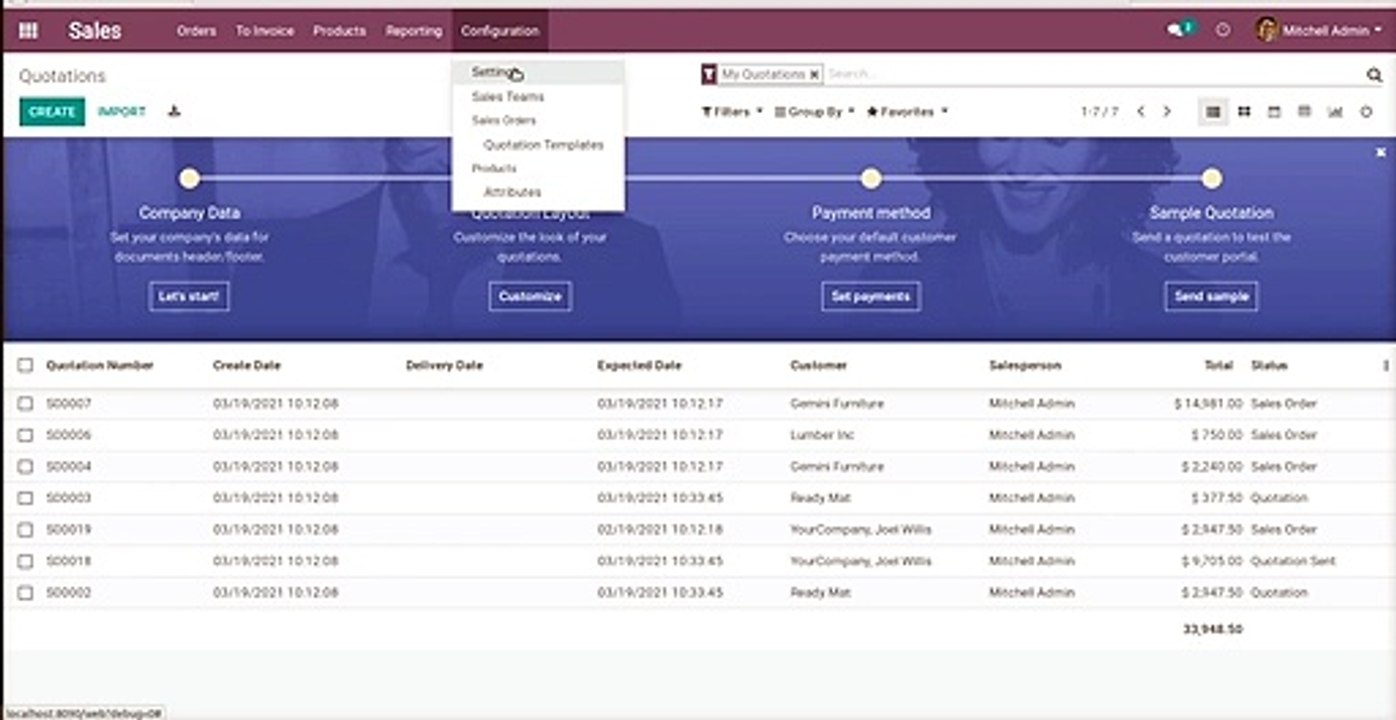Click the CREATE button

[x=52, y=112]
